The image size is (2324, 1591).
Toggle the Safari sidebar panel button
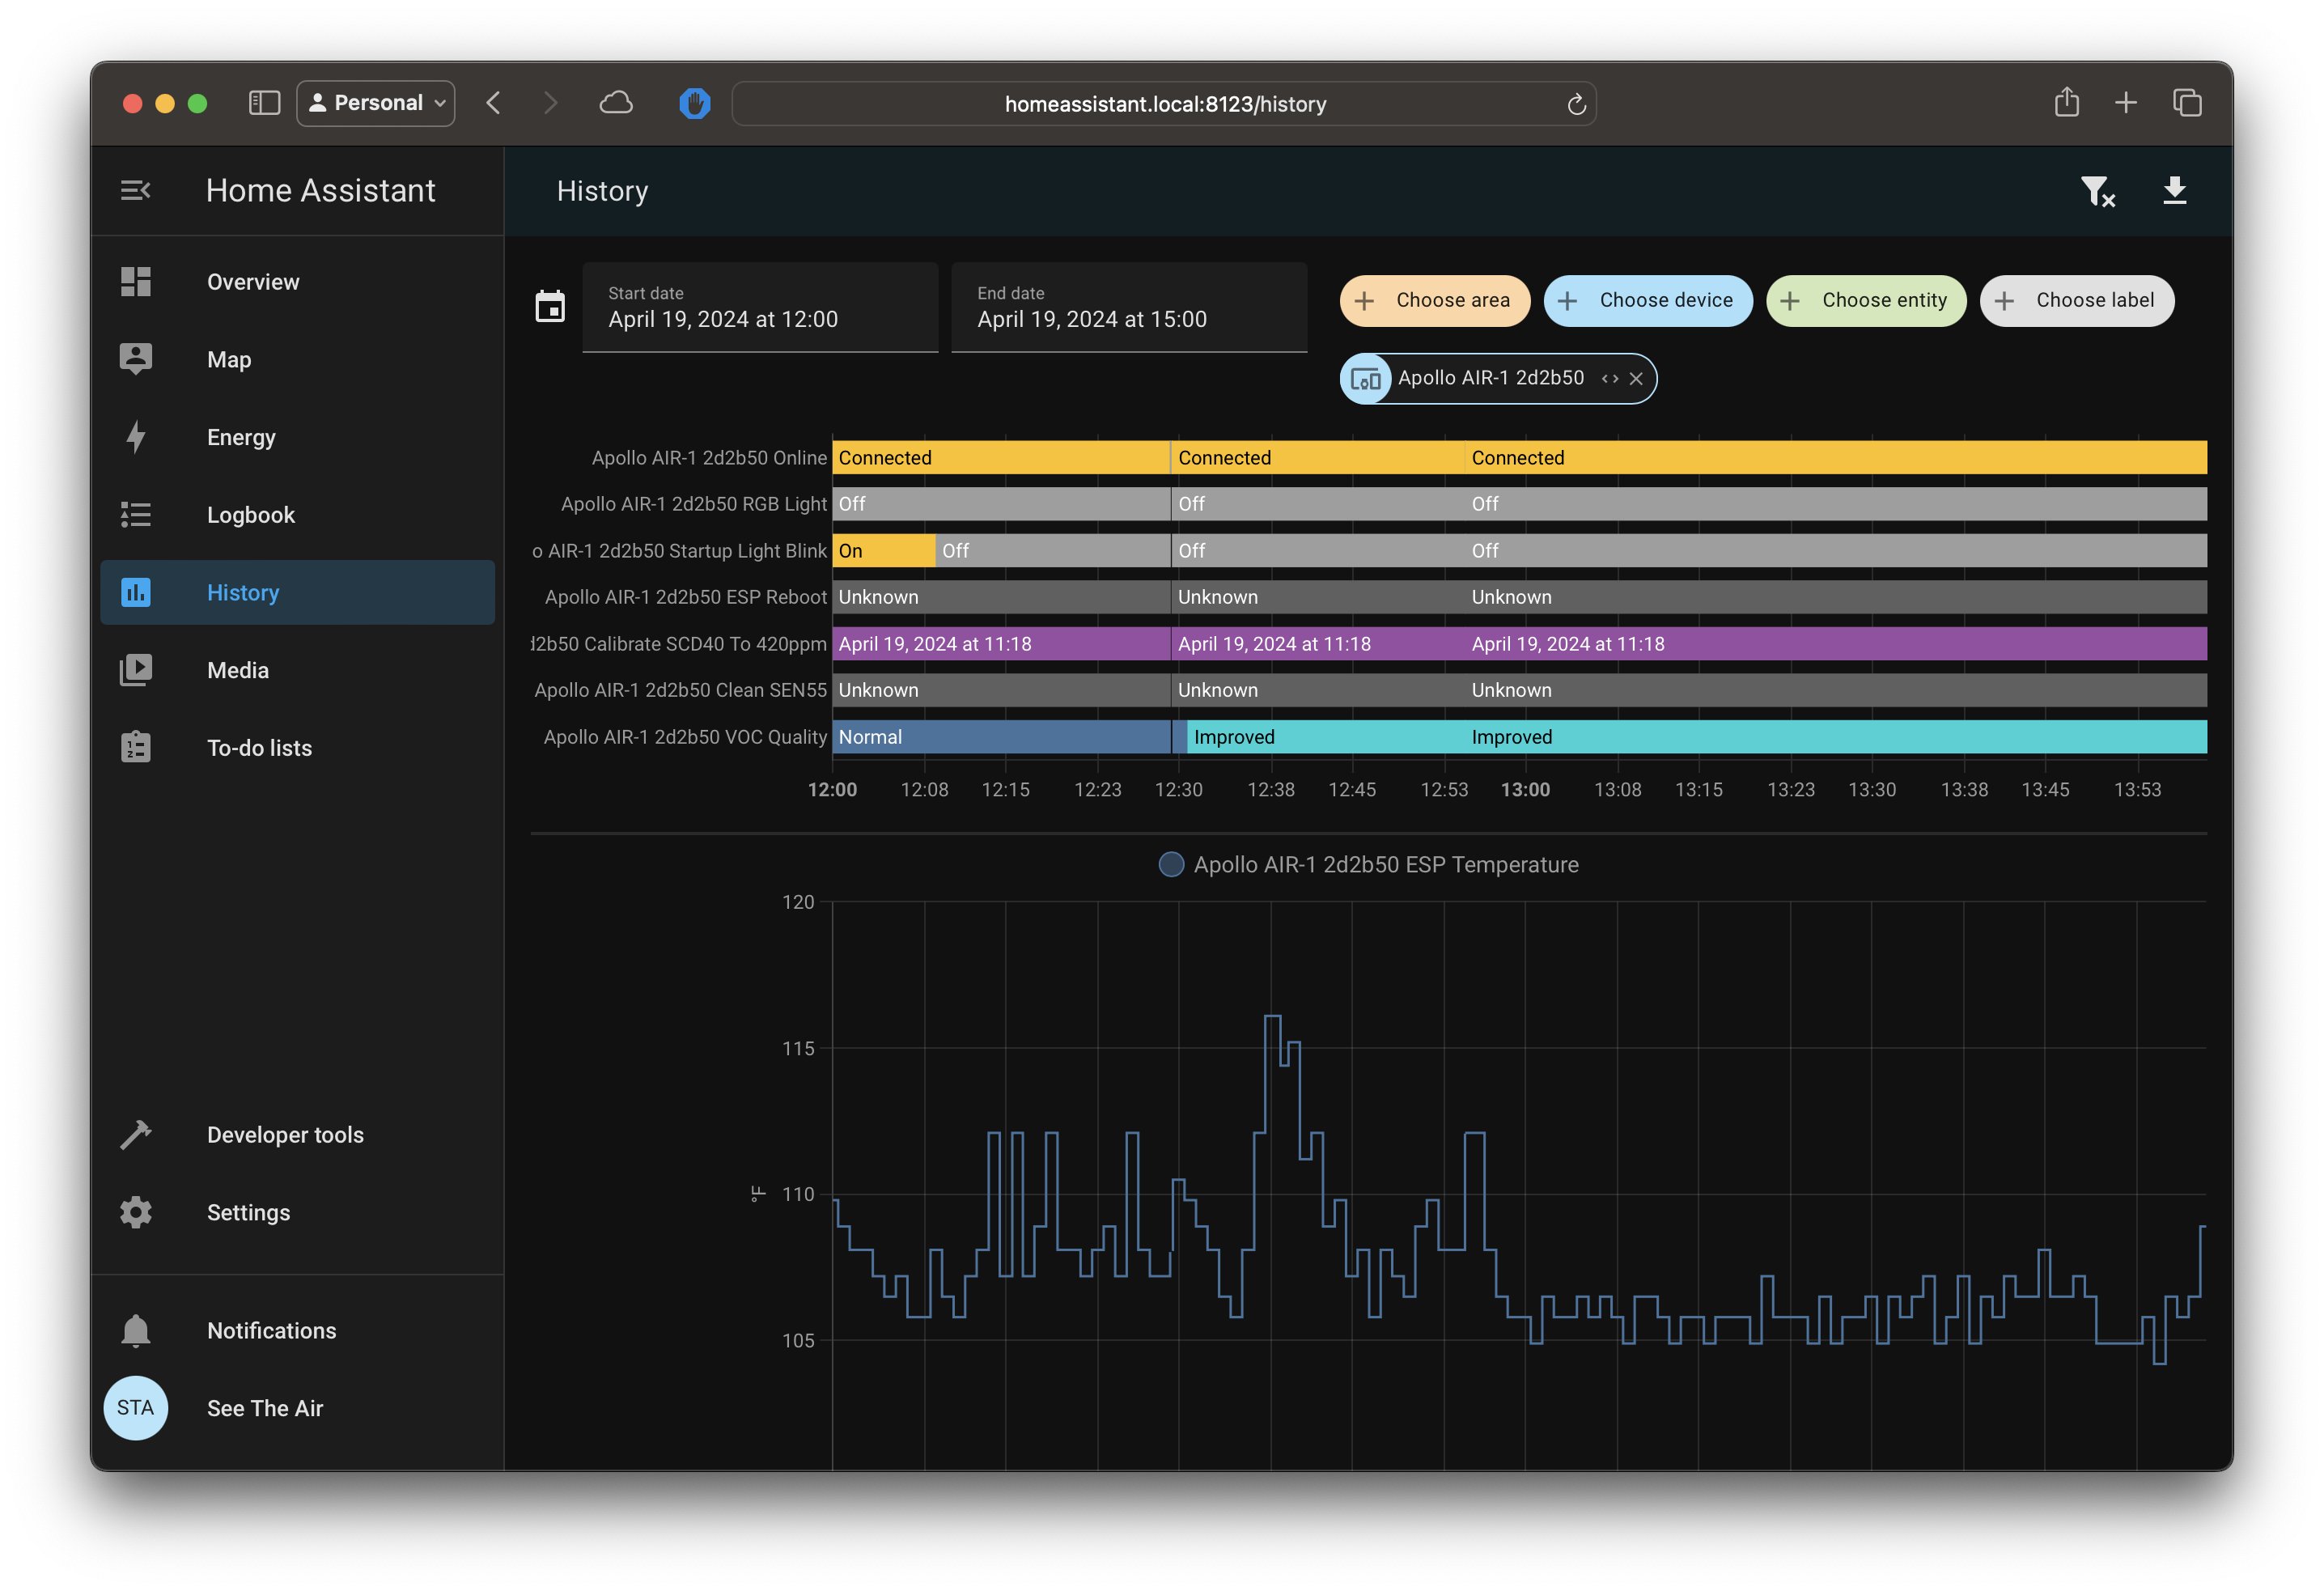[264, 103]
